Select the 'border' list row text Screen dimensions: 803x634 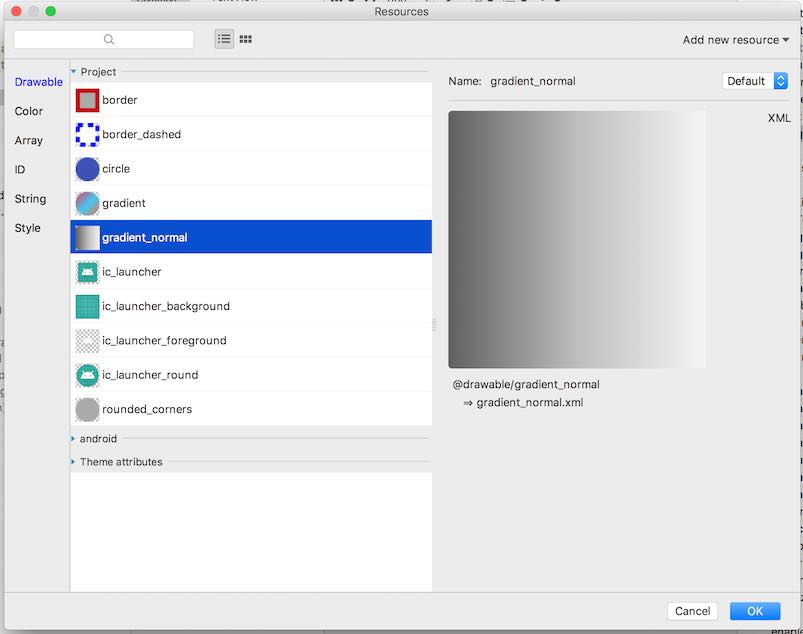point(119,100)
